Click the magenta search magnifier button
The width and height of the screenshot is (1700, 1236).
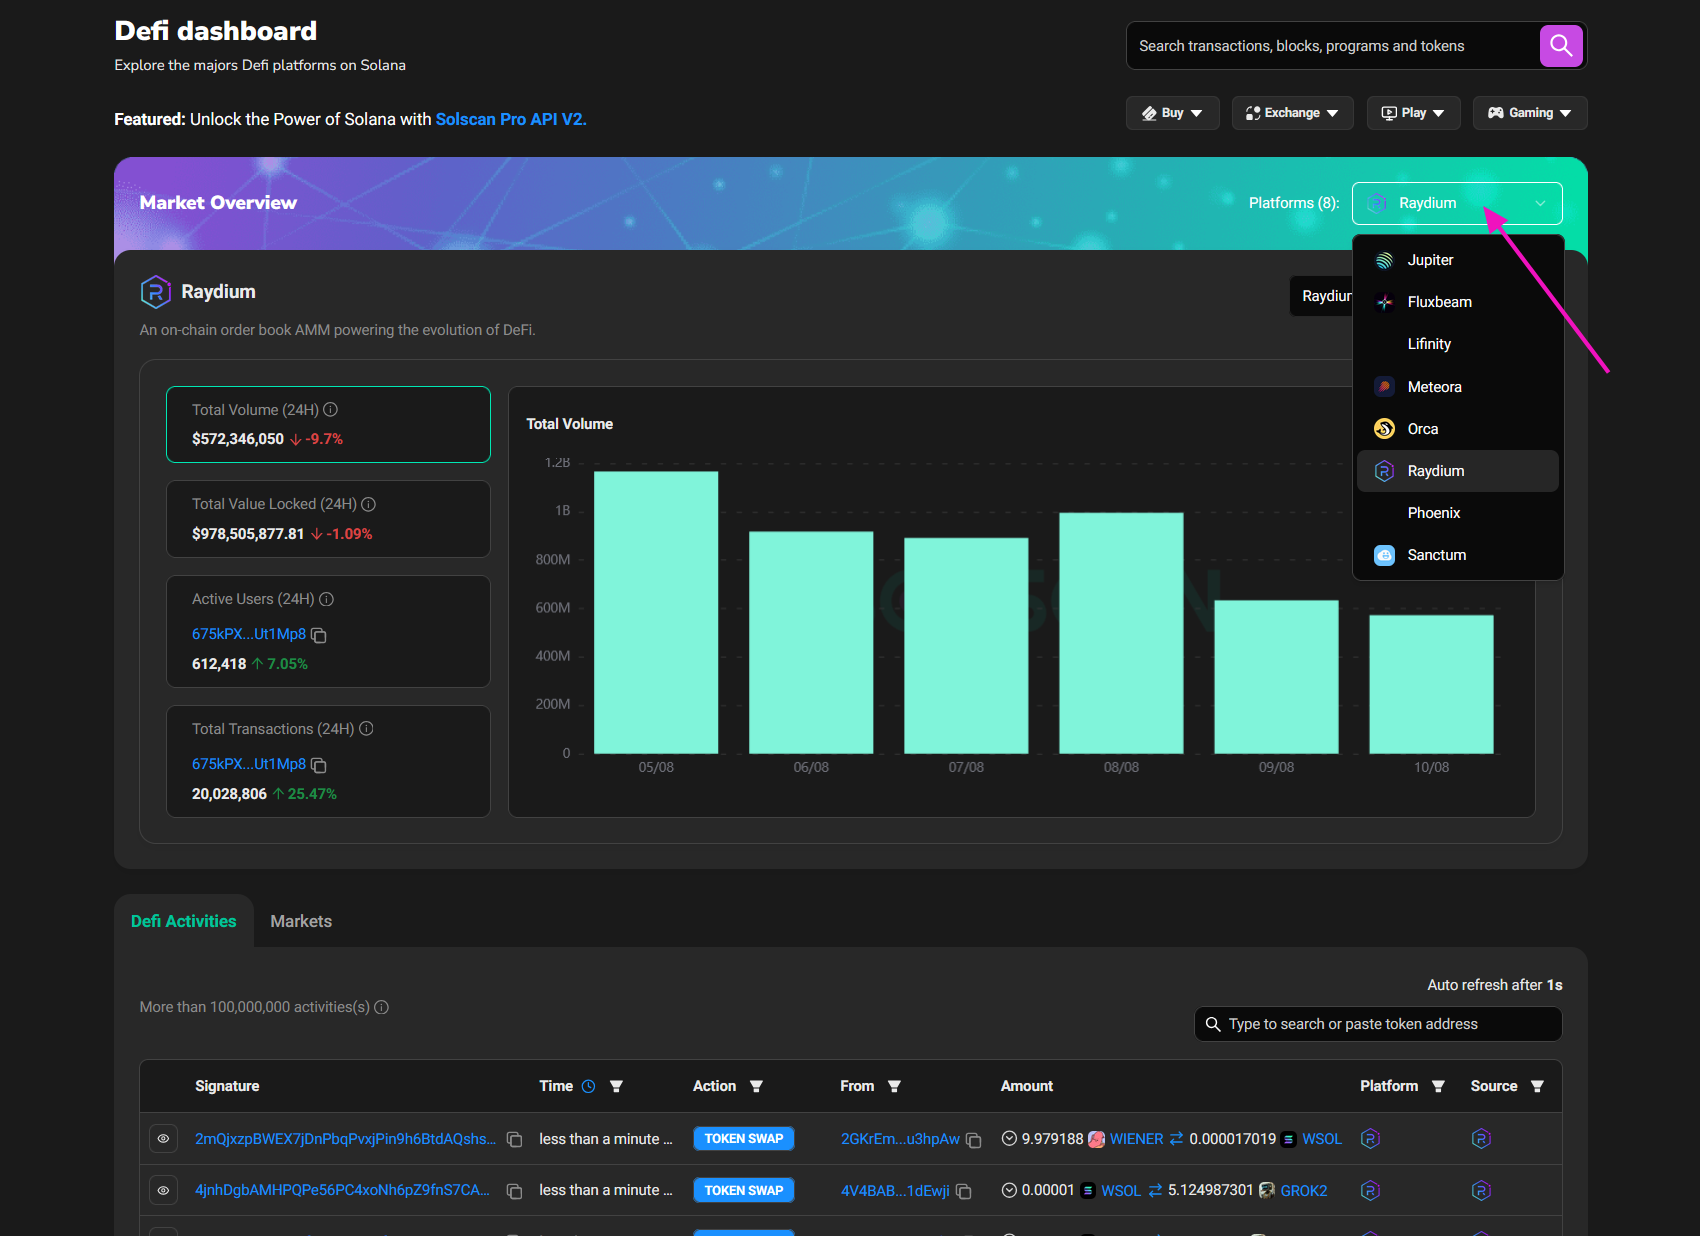(x=1560, y=46)
